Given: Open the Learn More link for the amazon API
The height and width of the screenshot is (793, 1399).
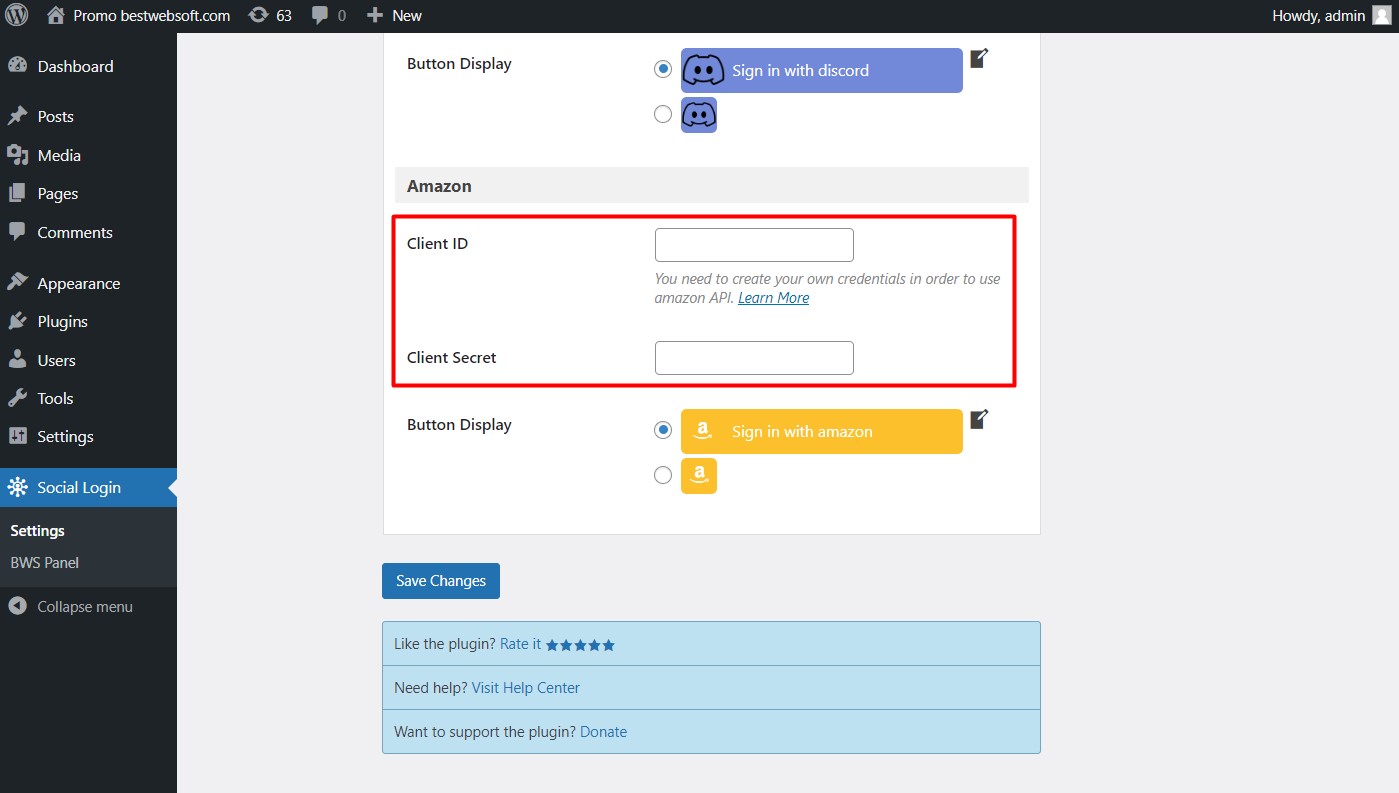Looking at the screenshot, I should [773, 298].
